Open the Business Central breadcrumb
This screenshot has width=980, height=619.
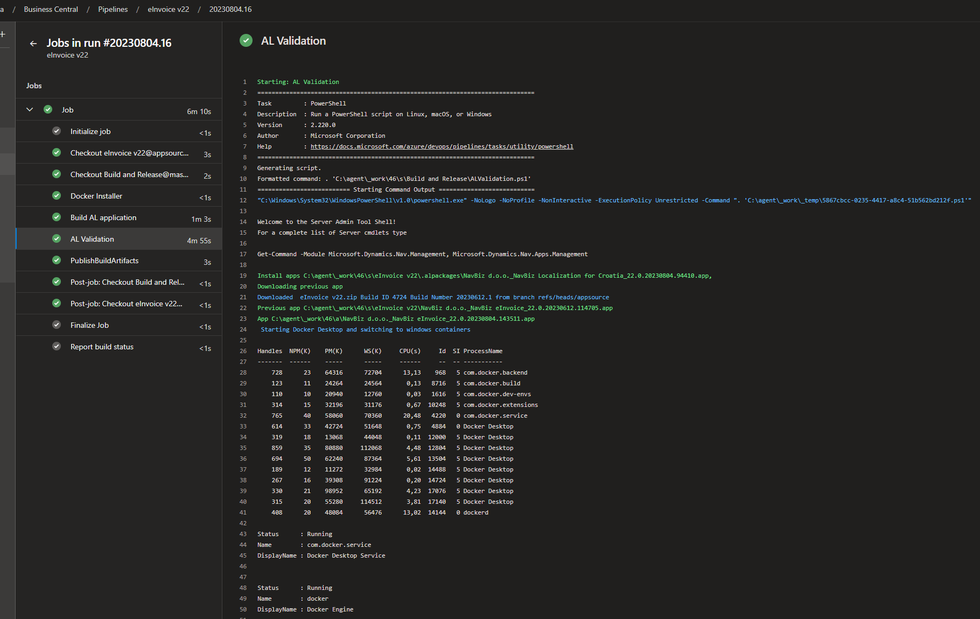tap(51, 9)
